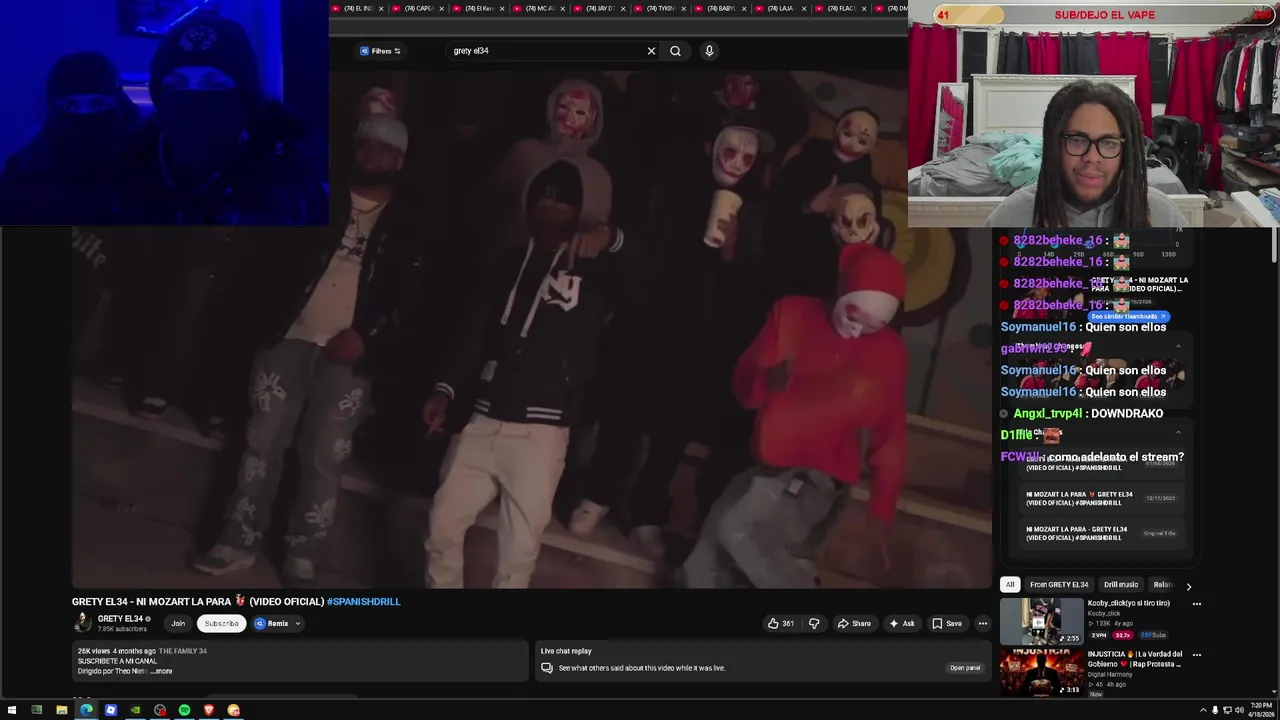Screen dimensions: 1280x720
Task: Select the 'Drill music' chip
Action: (x=1121, y=585)
